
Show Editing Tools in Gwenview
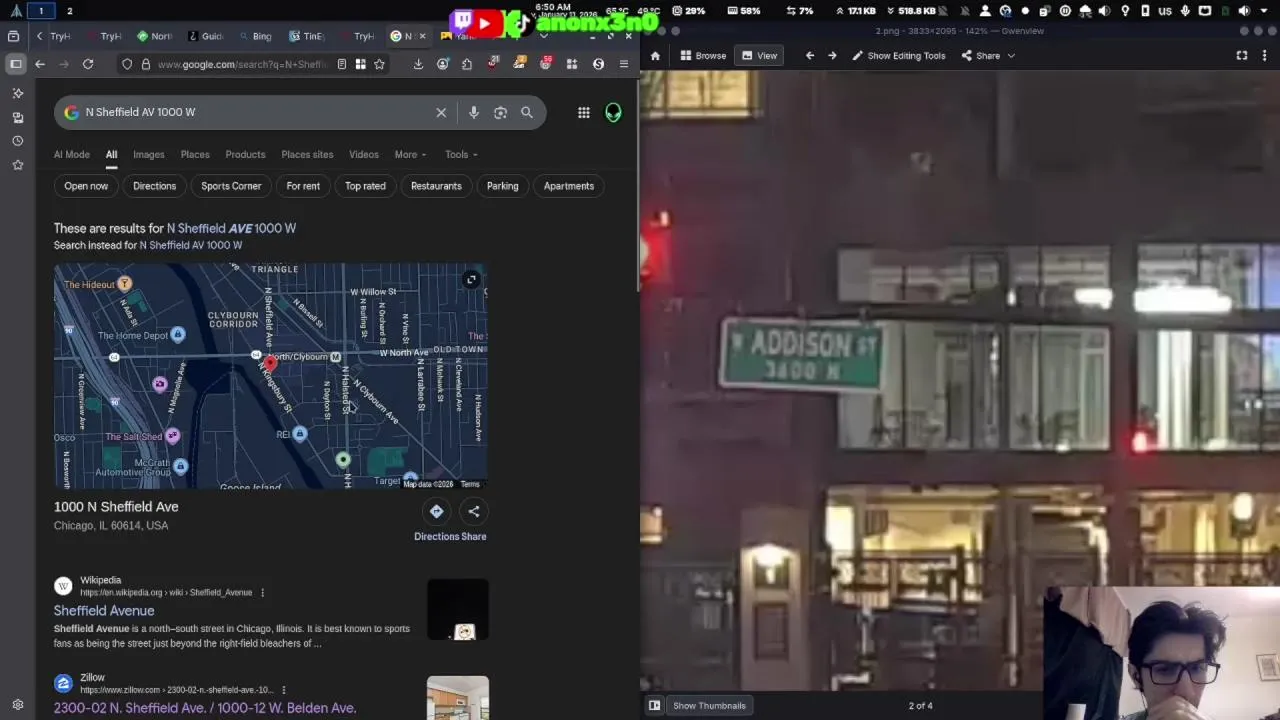tap(898, 56)
